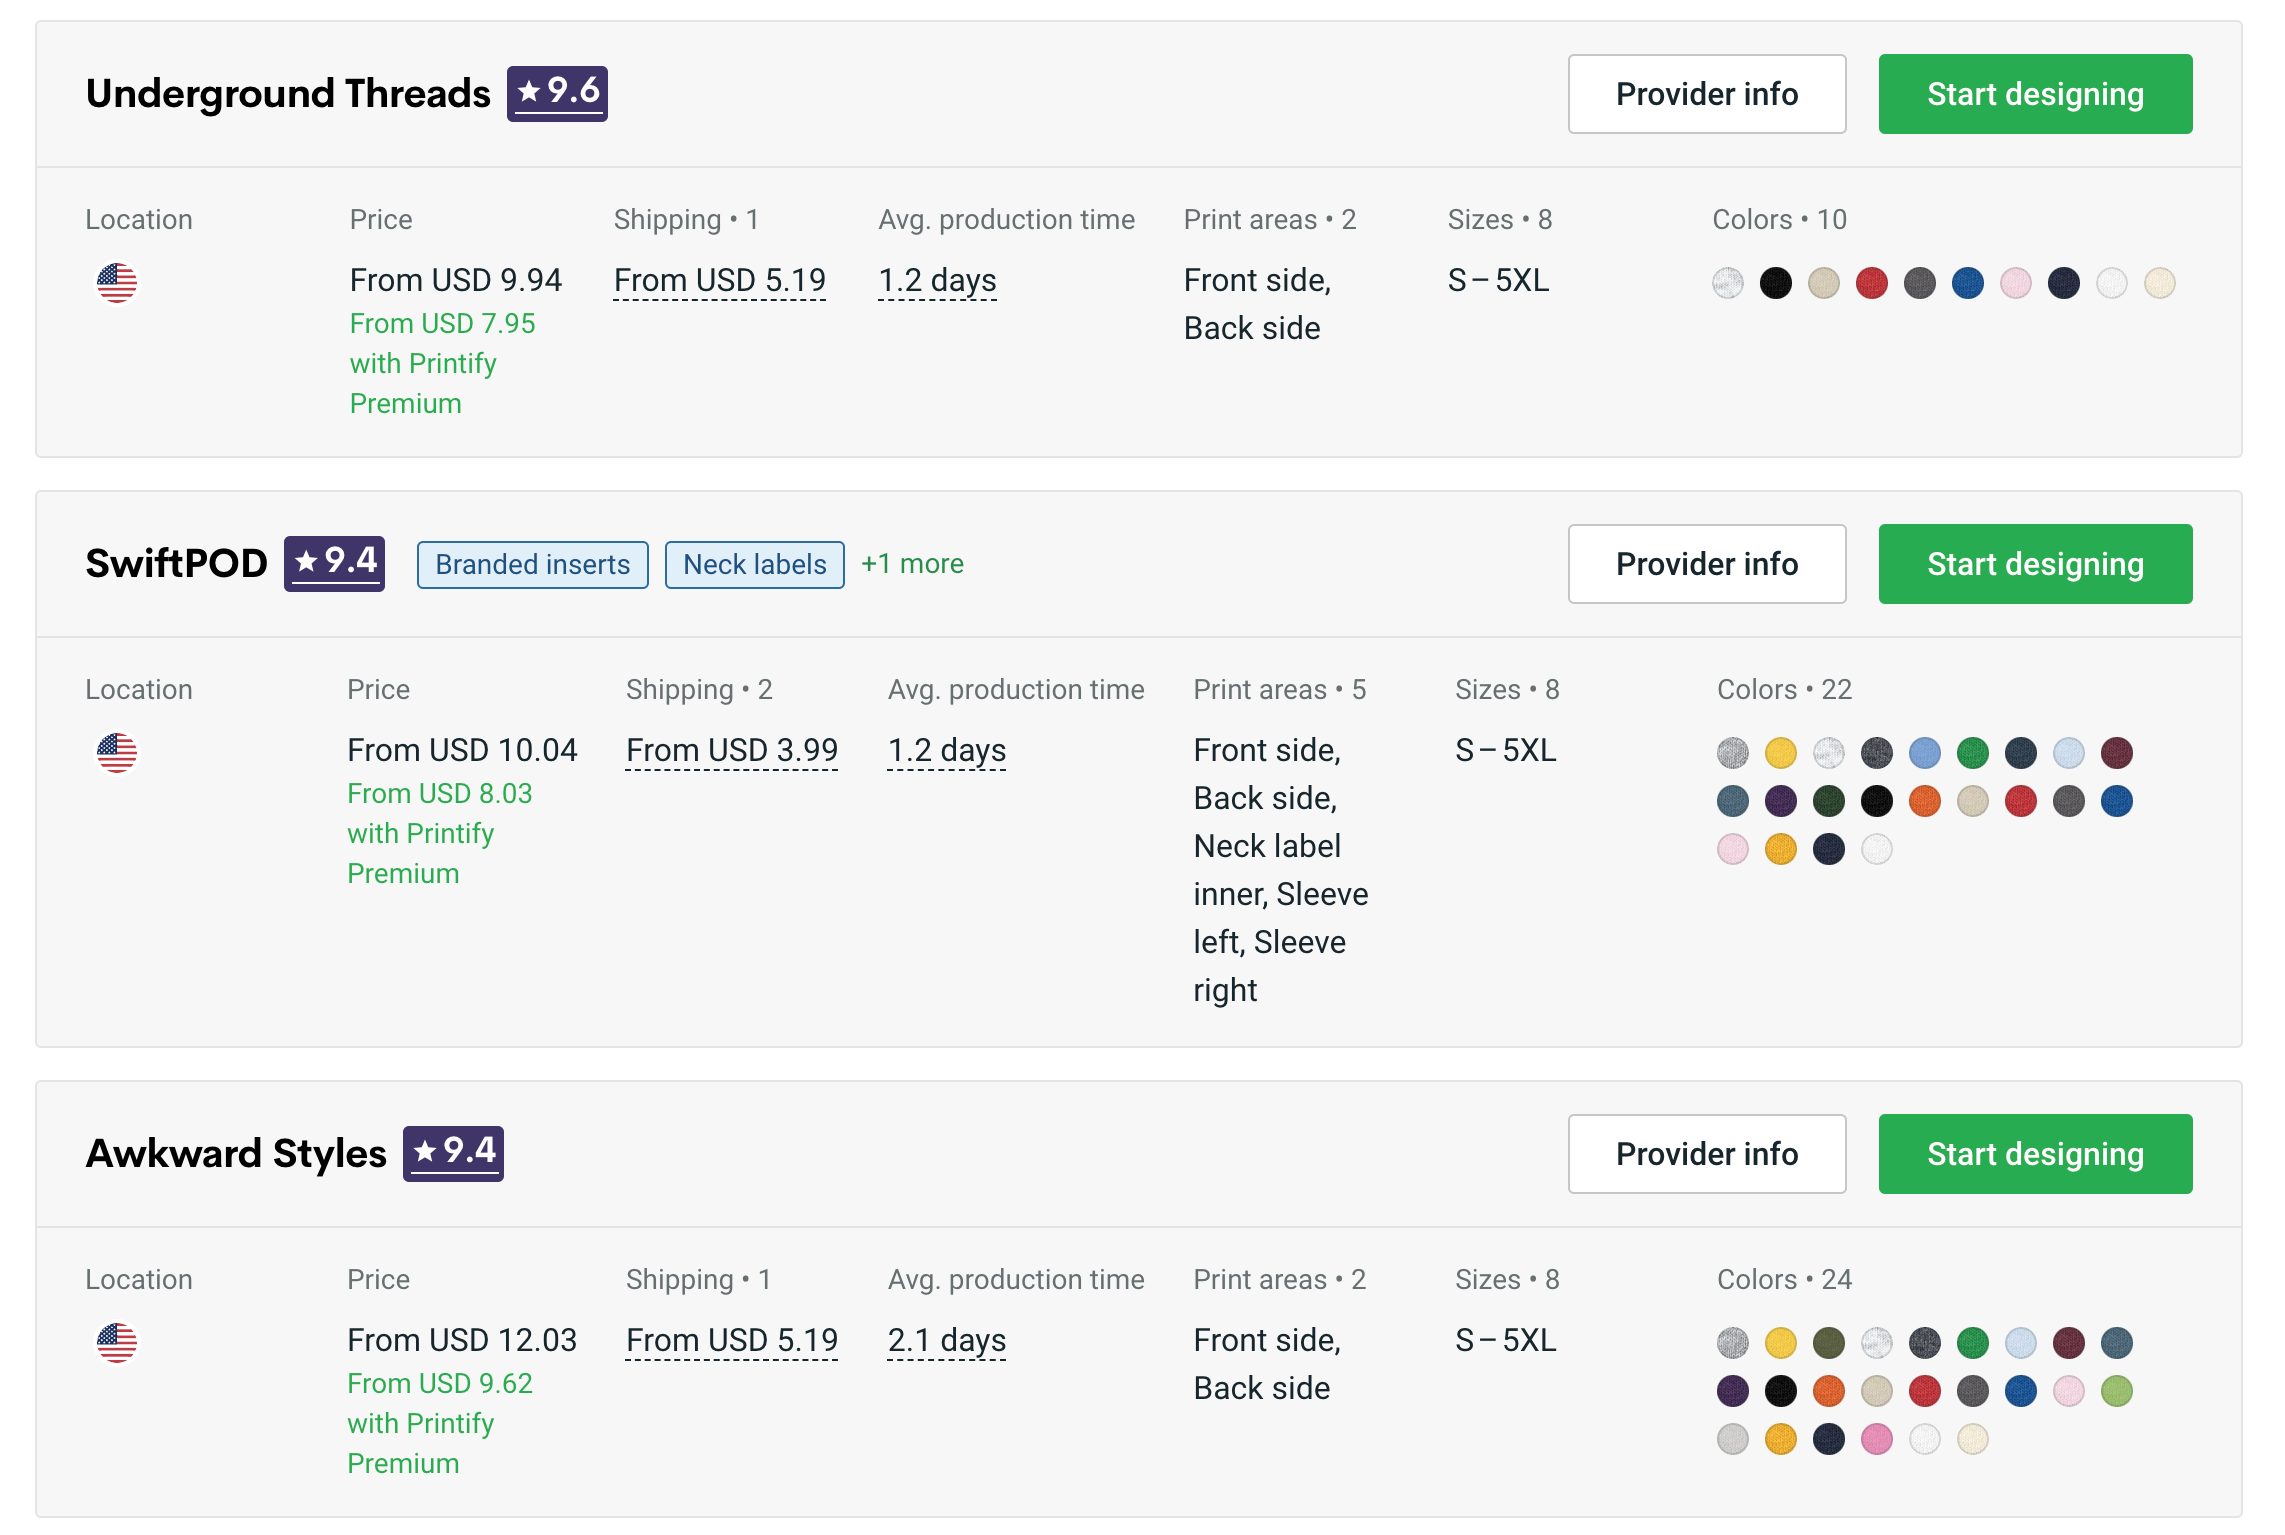Pick lime green swatch in Awkward Styles
This screenshot has width=2285, height=1535.
(2116, 1391)
